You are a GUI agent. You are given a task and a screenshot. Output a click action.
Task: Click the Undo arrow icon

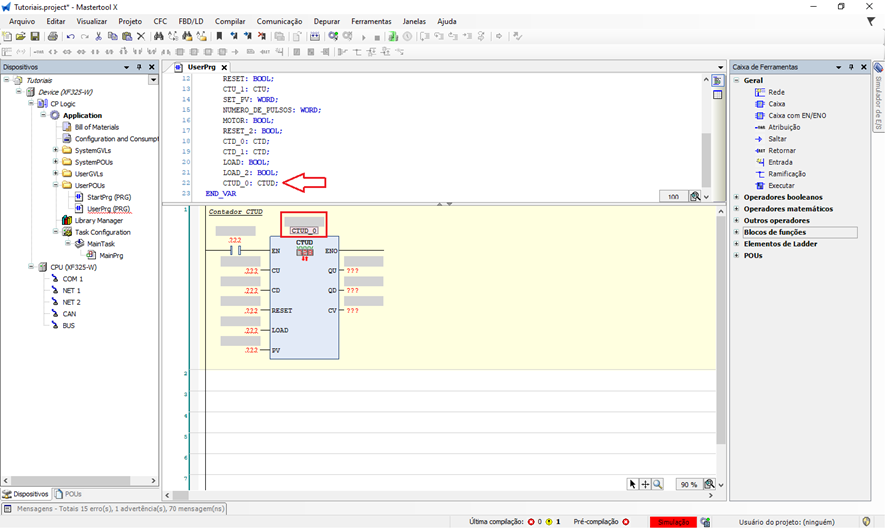click(70, 37)
